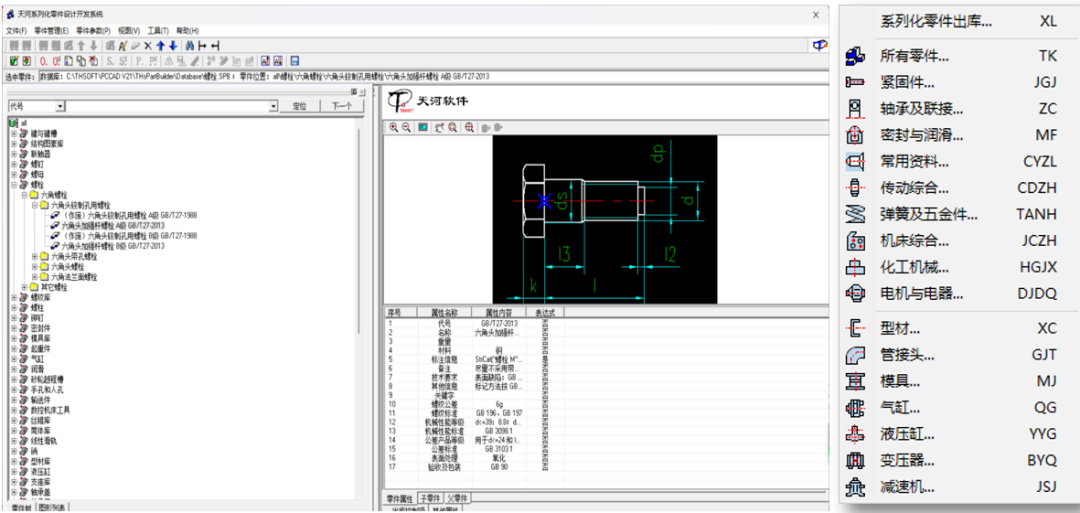Click the 弹簧及五金件 spring icon in menu
The width and height of the screenshot is (1080, 513).
coord(855,214)
